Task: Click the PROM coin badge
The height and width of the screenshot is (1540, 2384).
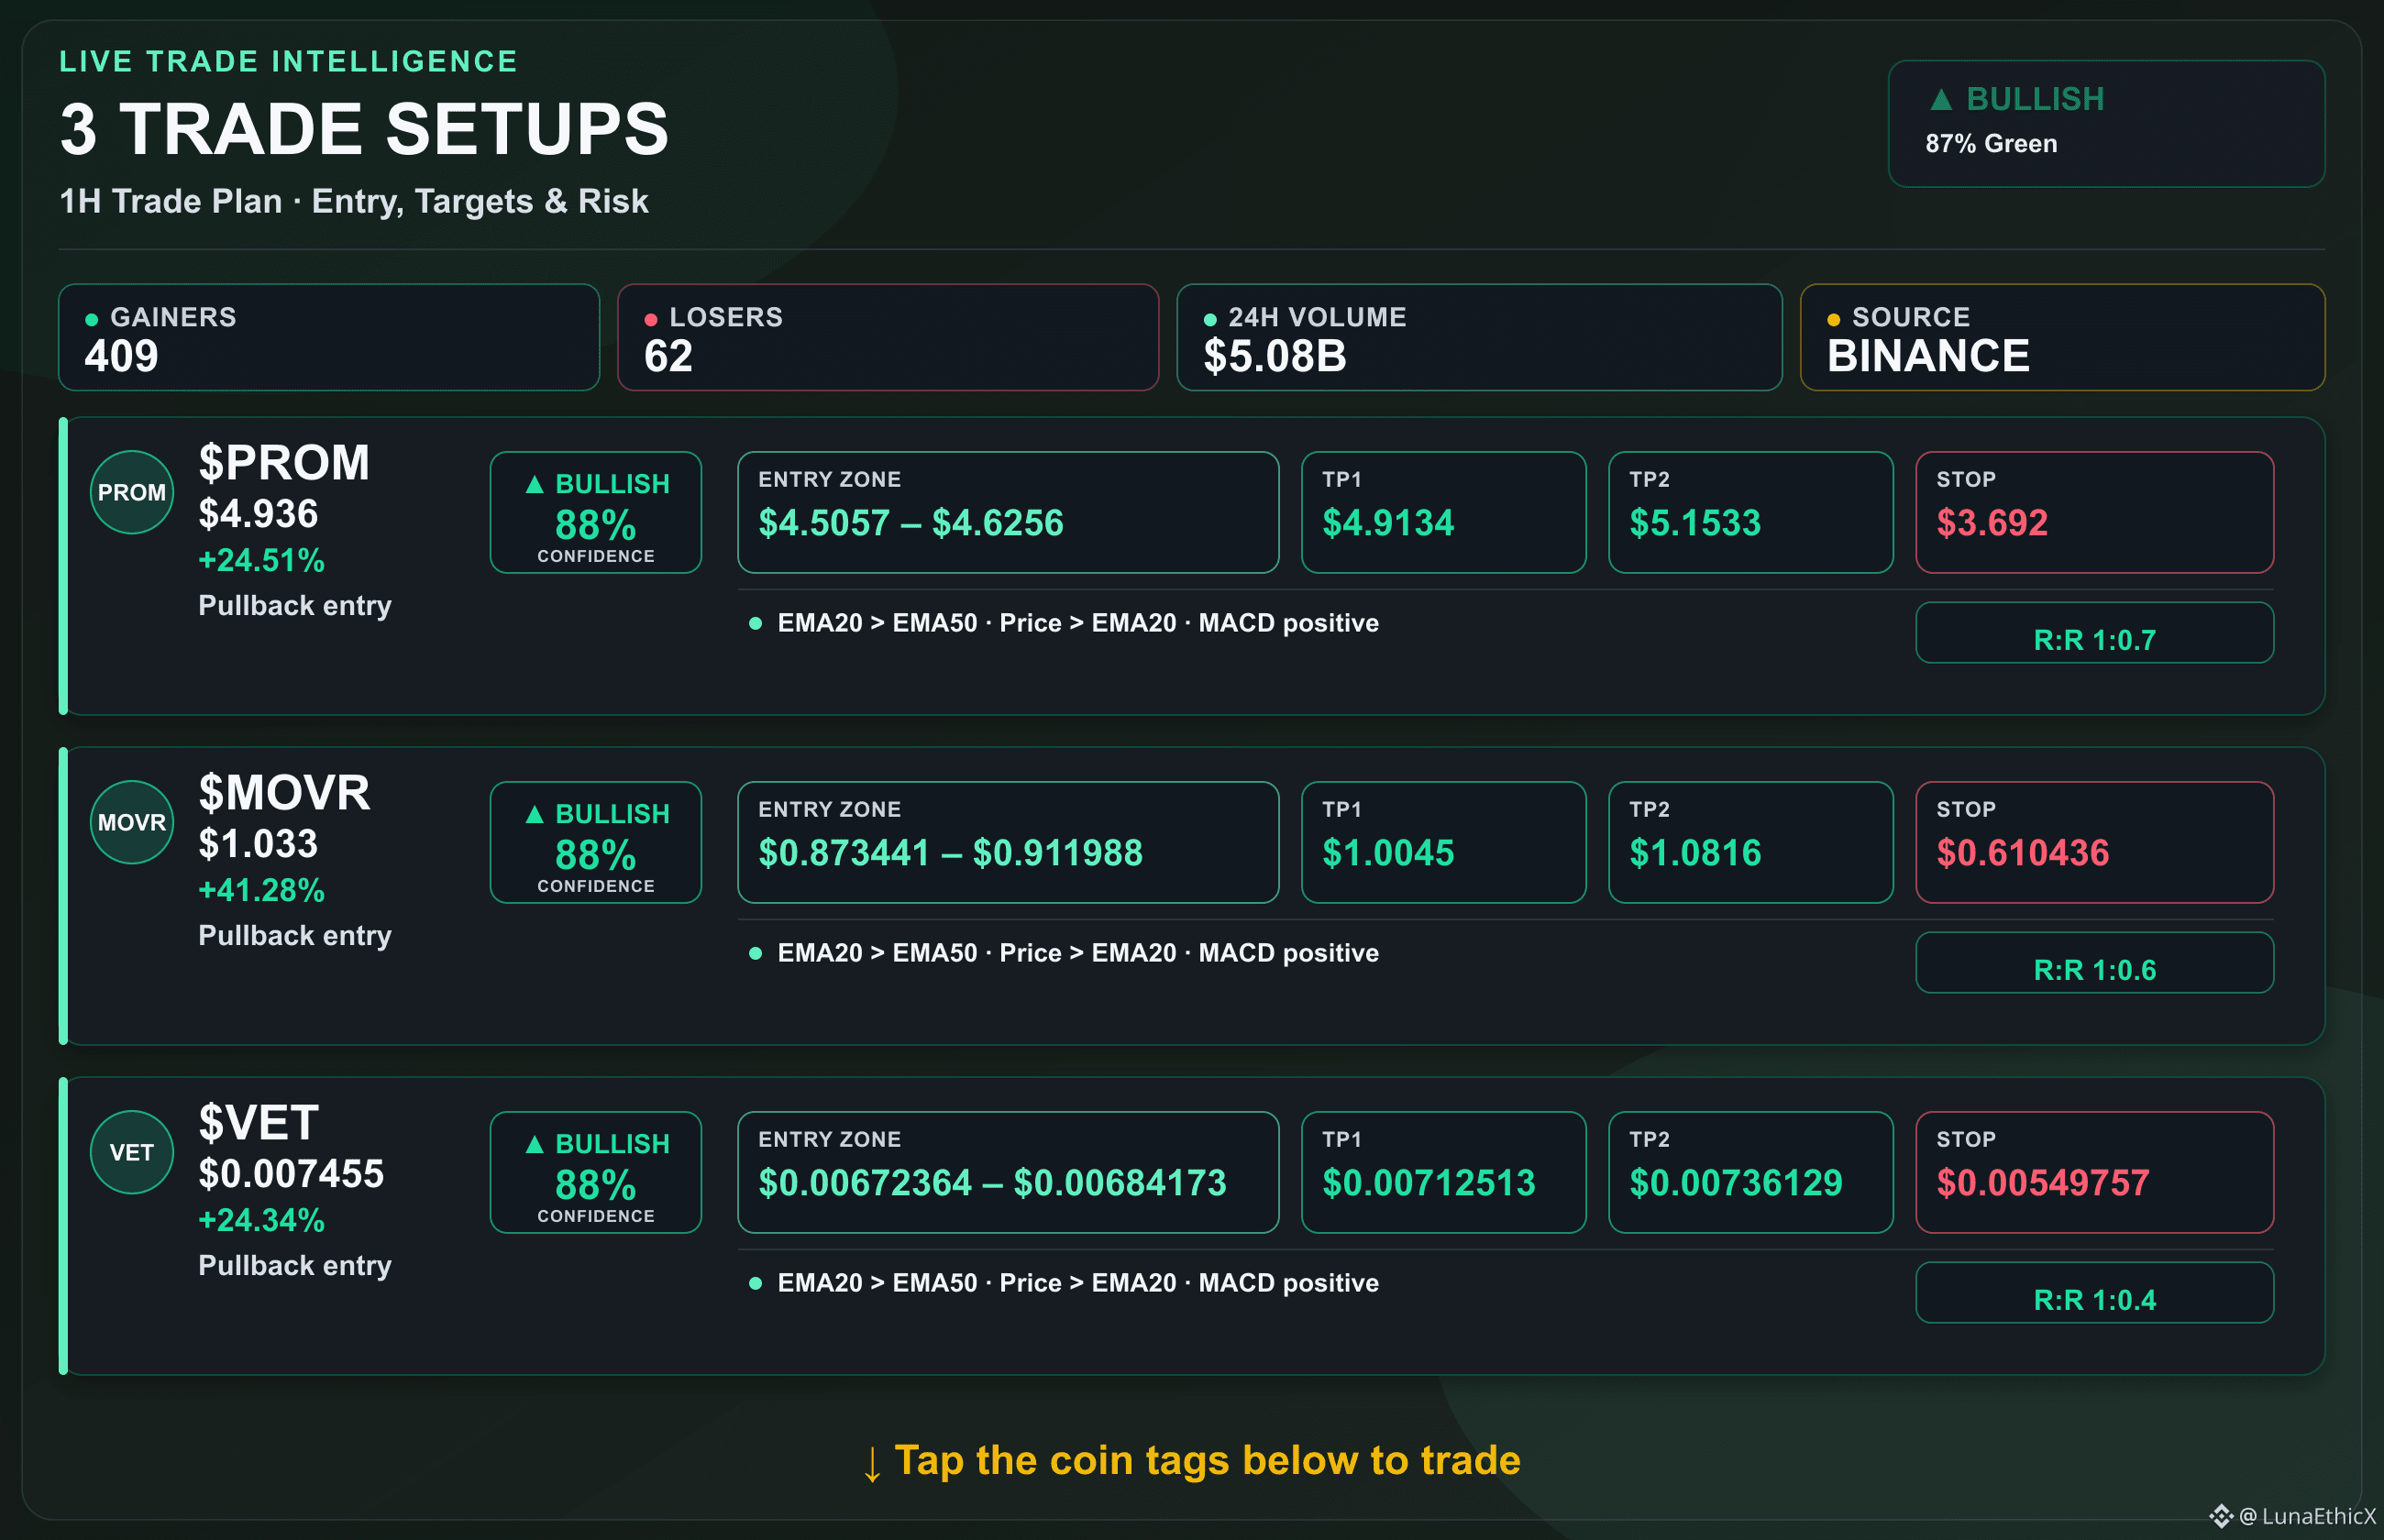Action: click(132, 492)
